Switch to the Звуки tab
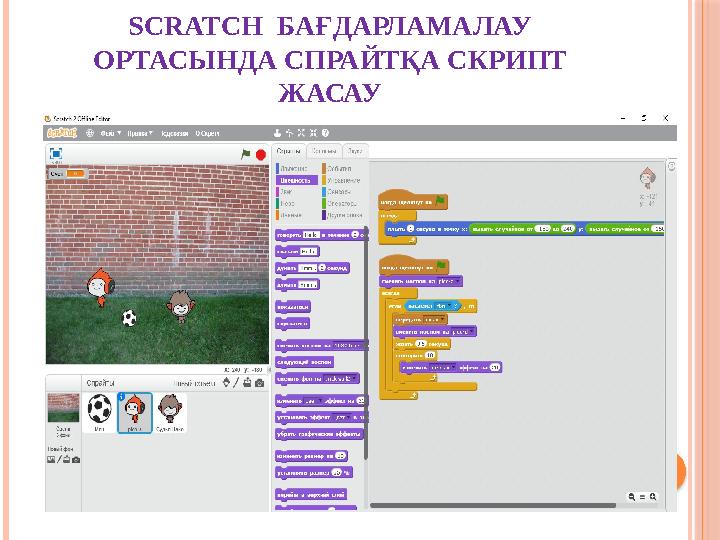720x540 pixels. (x=355, y=151)
